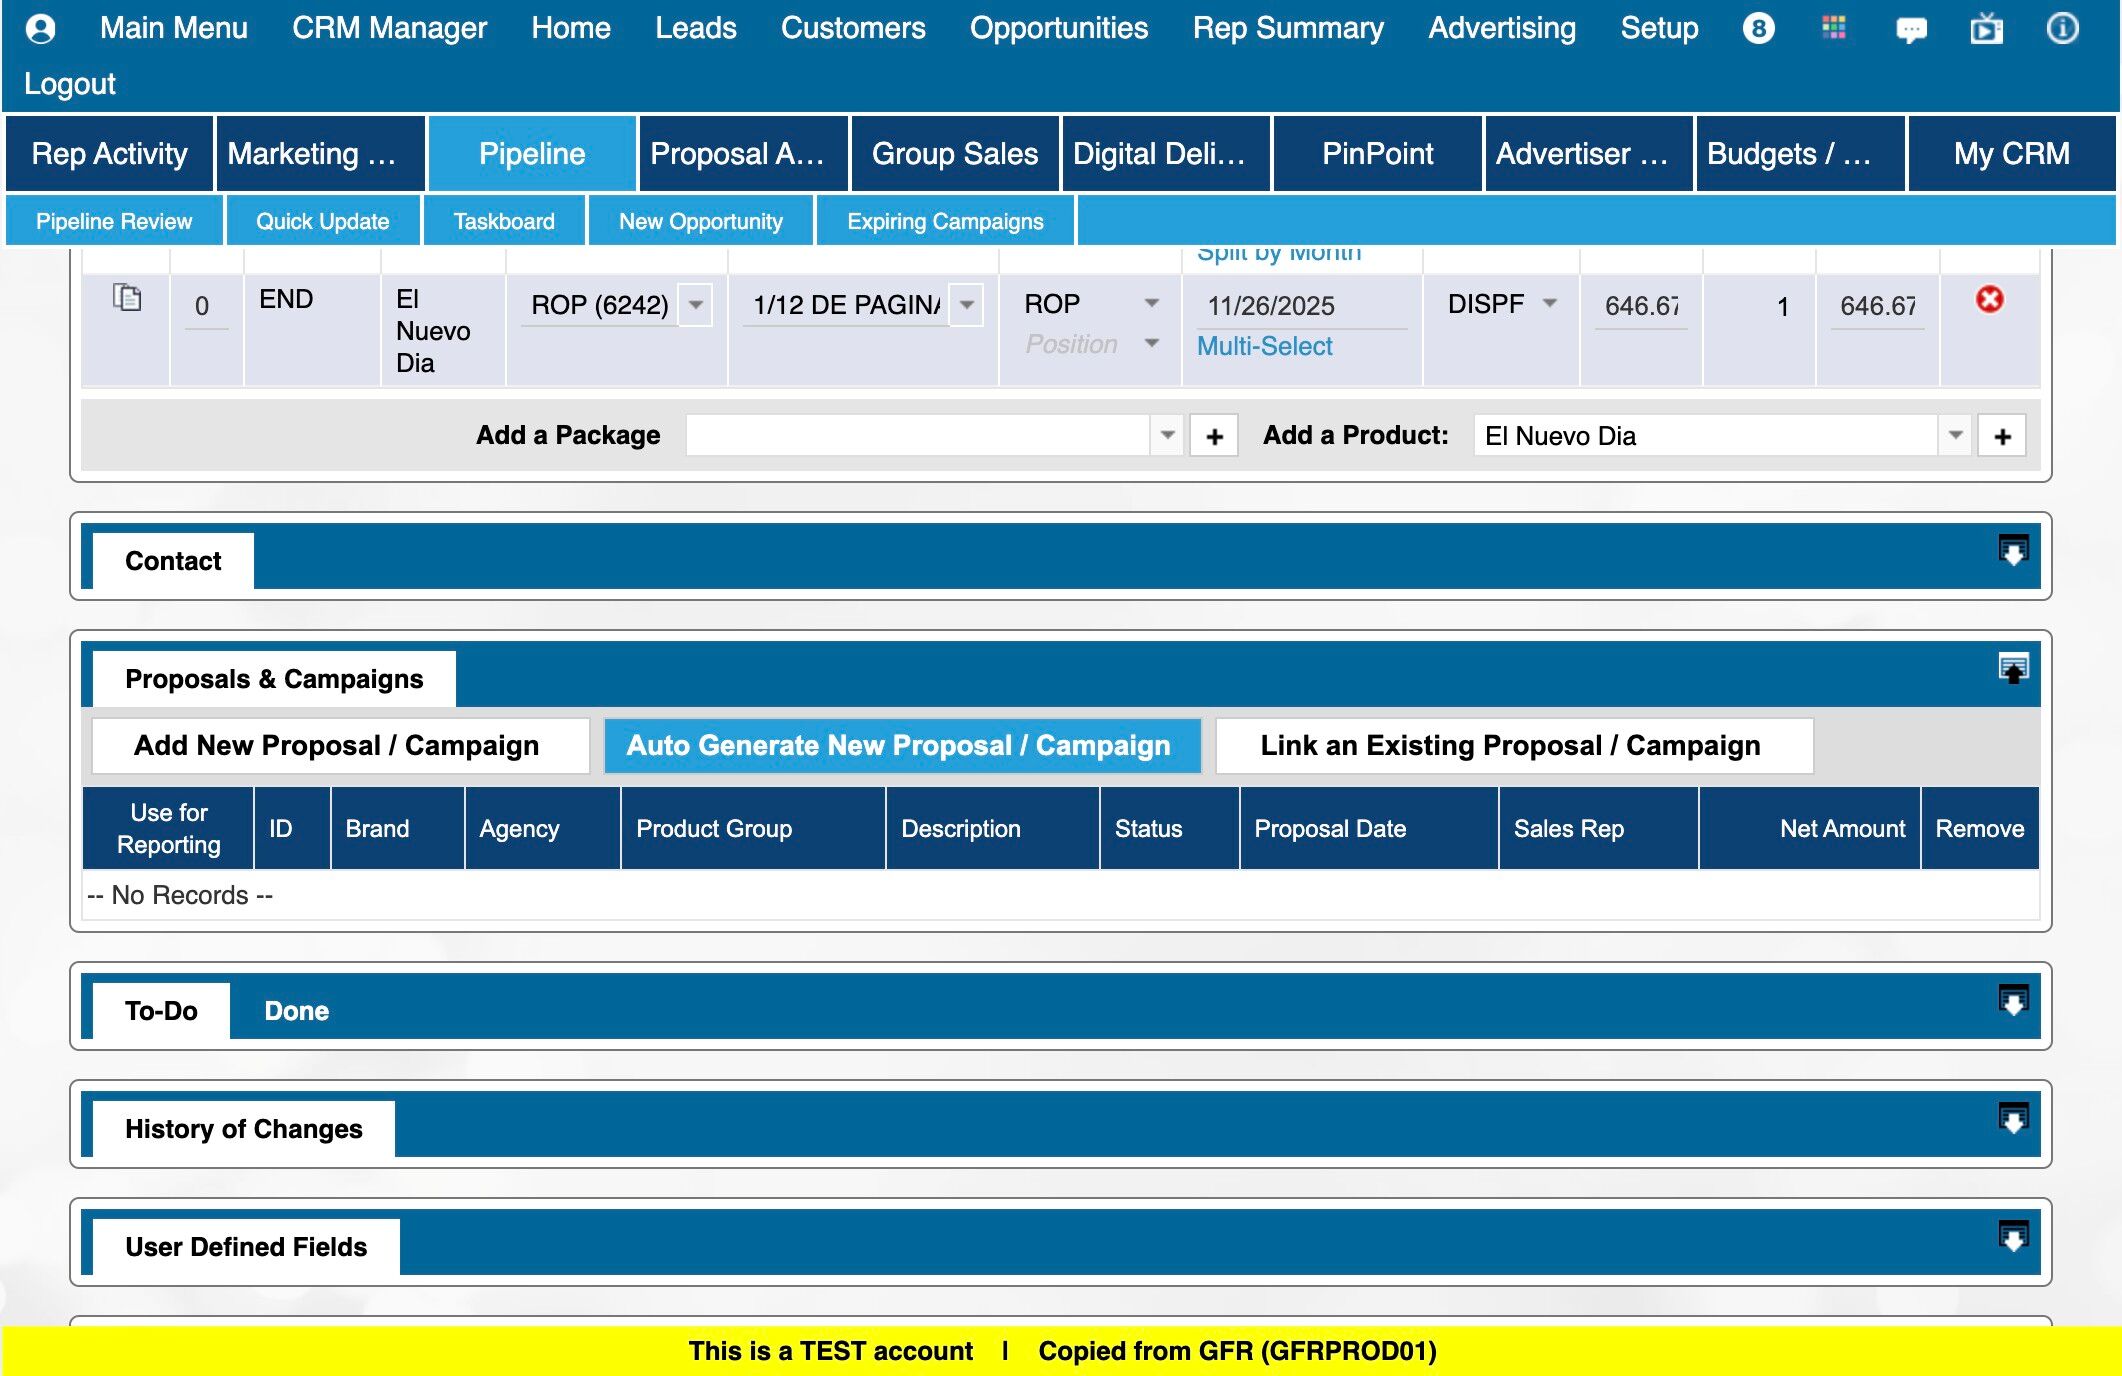Open the DISPF rate dropdown

pos(1550,303)
